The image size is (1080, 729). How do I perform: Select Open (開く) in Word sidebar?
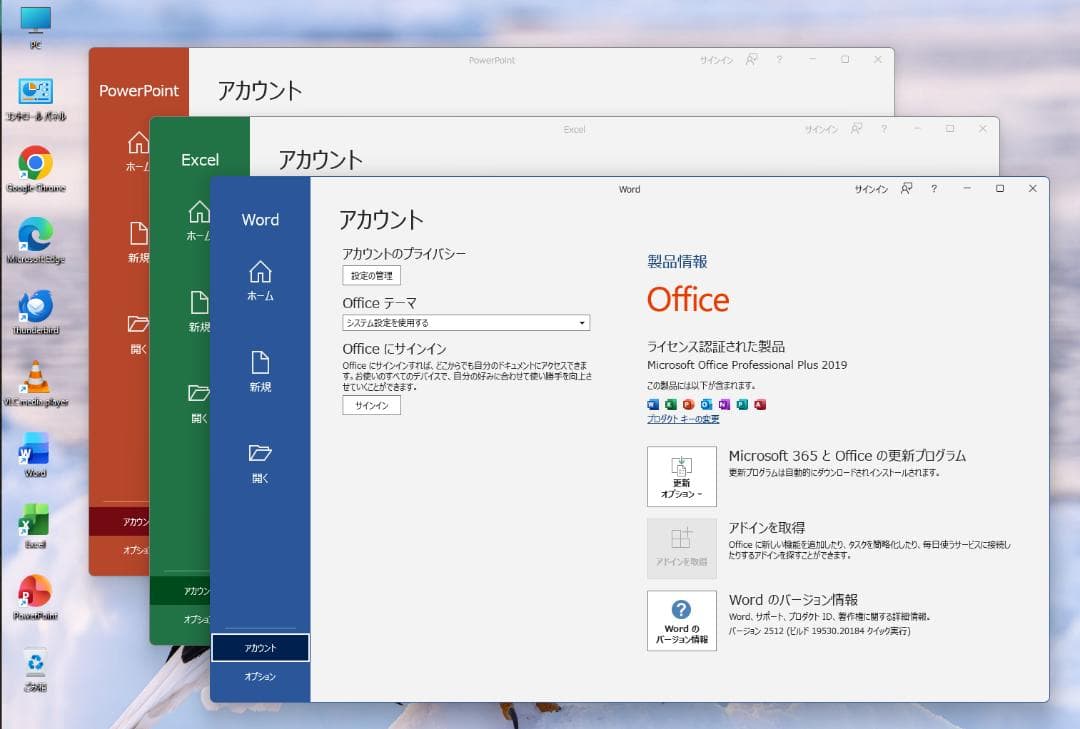(260, 463)
